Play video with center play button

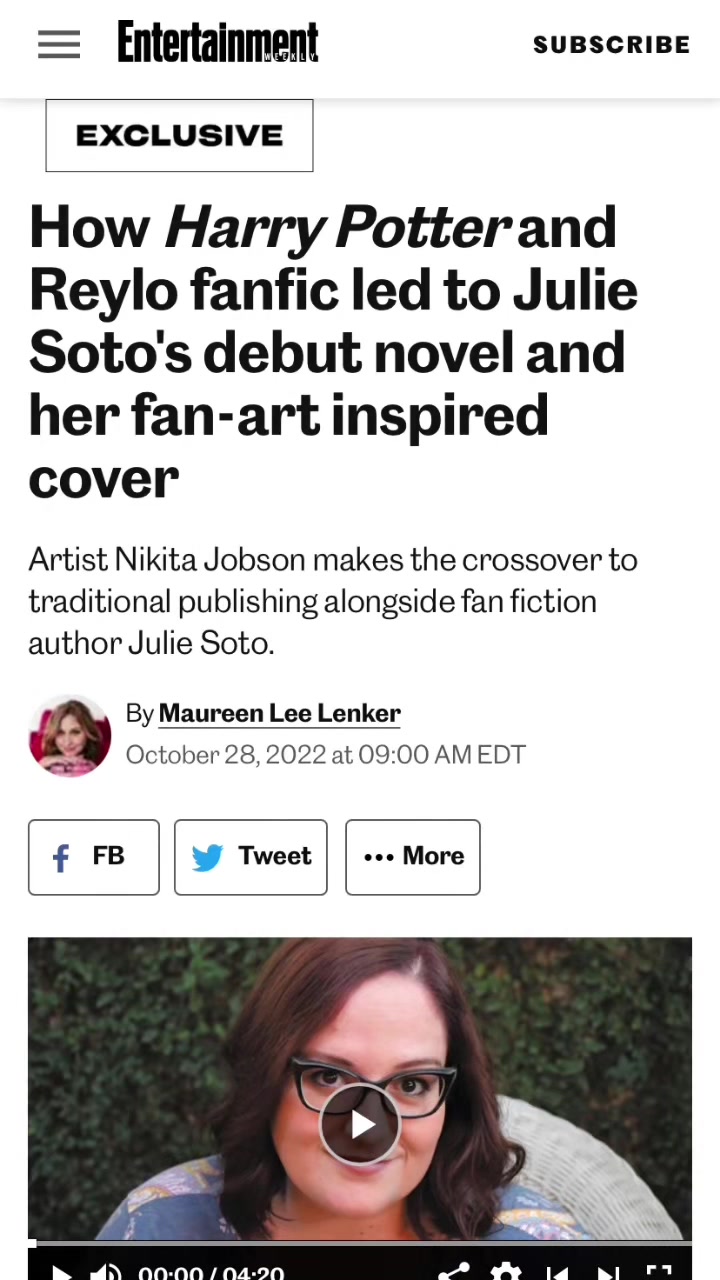[360, 1124]
